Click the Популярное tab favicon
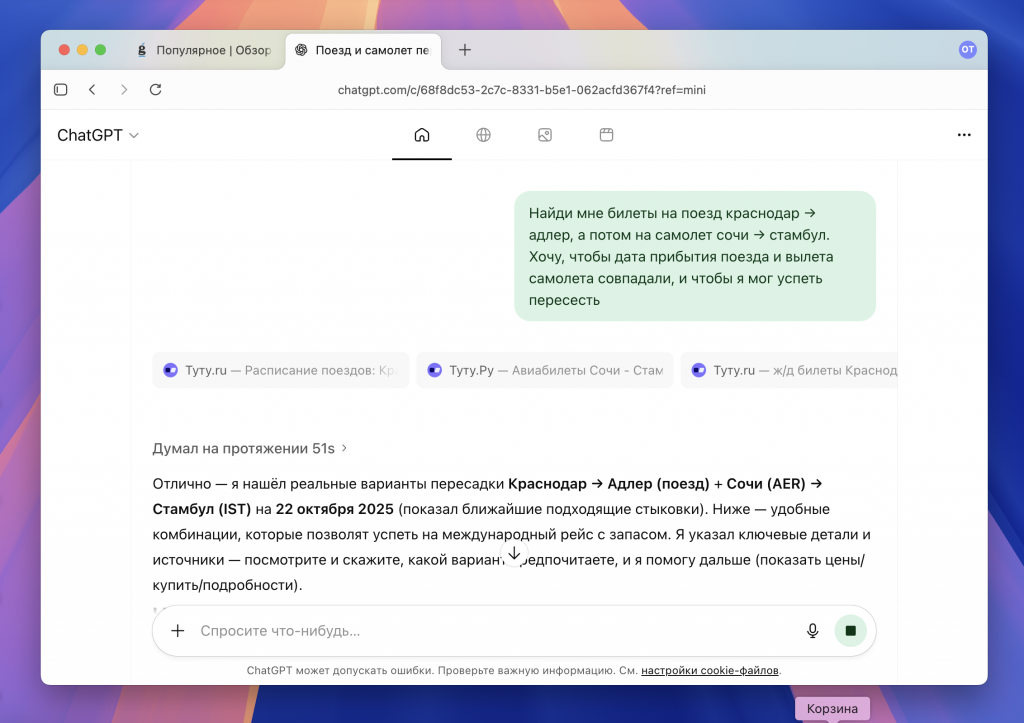This screenshot has width=1024, height=723. click(x=142, y=50)
